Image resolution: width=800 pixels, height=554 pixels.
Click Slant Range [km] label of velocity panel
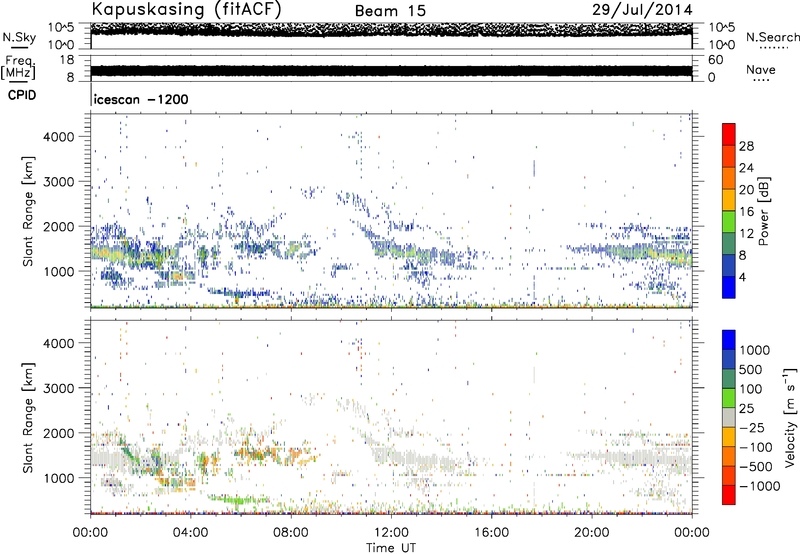point(28,417)
